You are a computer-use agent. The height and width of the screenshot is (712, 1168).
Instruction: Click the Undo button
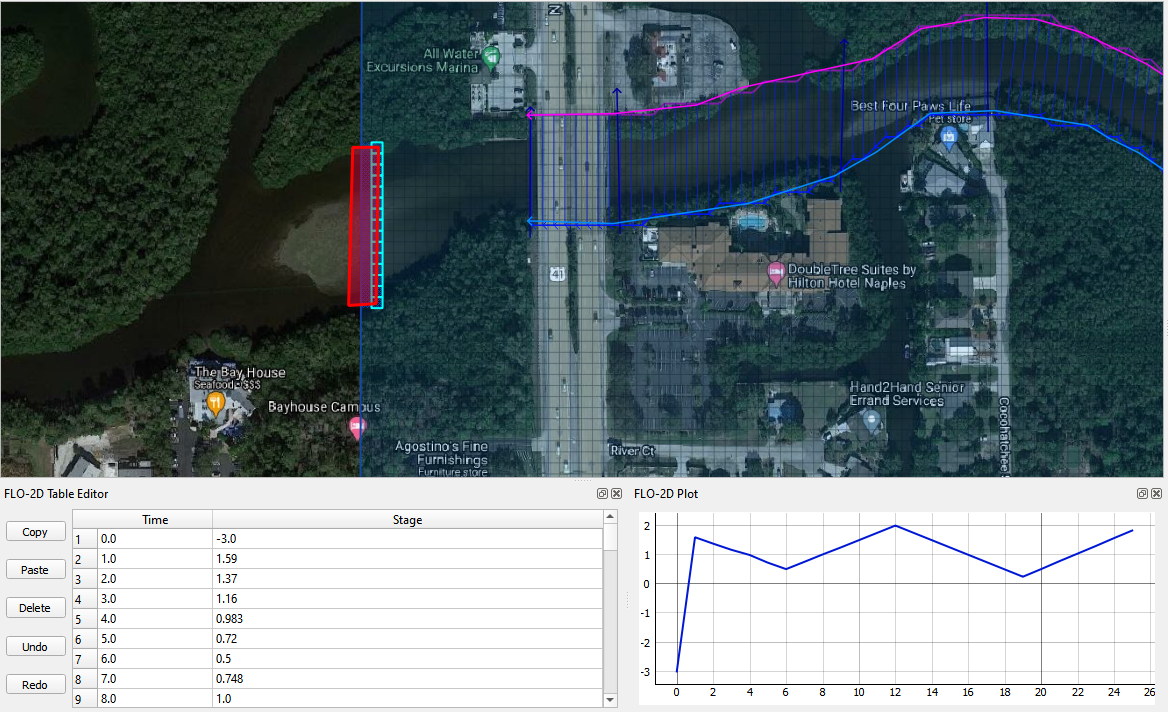[x=35, y=647]
